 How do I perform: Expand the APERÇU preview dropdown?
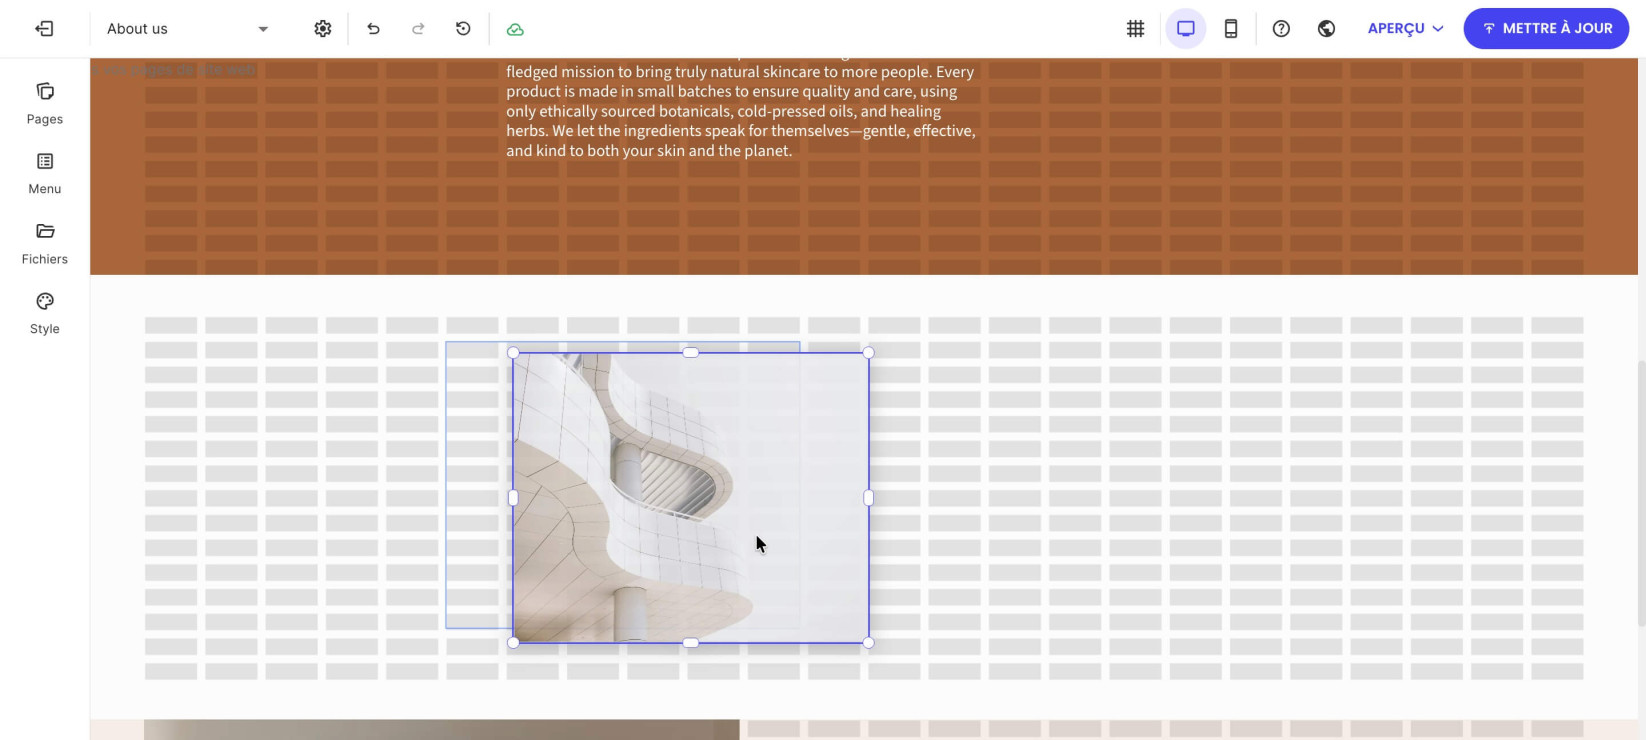click(1405, 29)
